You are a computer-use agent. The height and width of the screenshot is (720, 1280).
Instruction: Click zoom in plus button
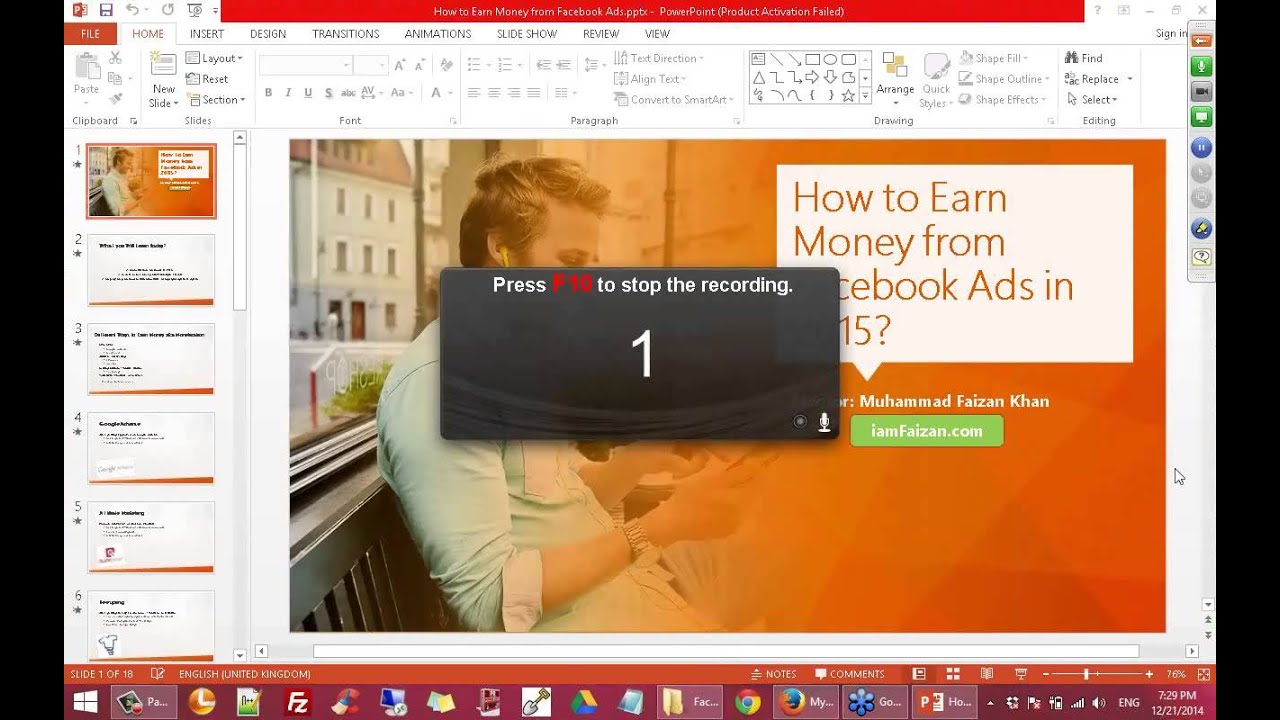coord(1149,674)
